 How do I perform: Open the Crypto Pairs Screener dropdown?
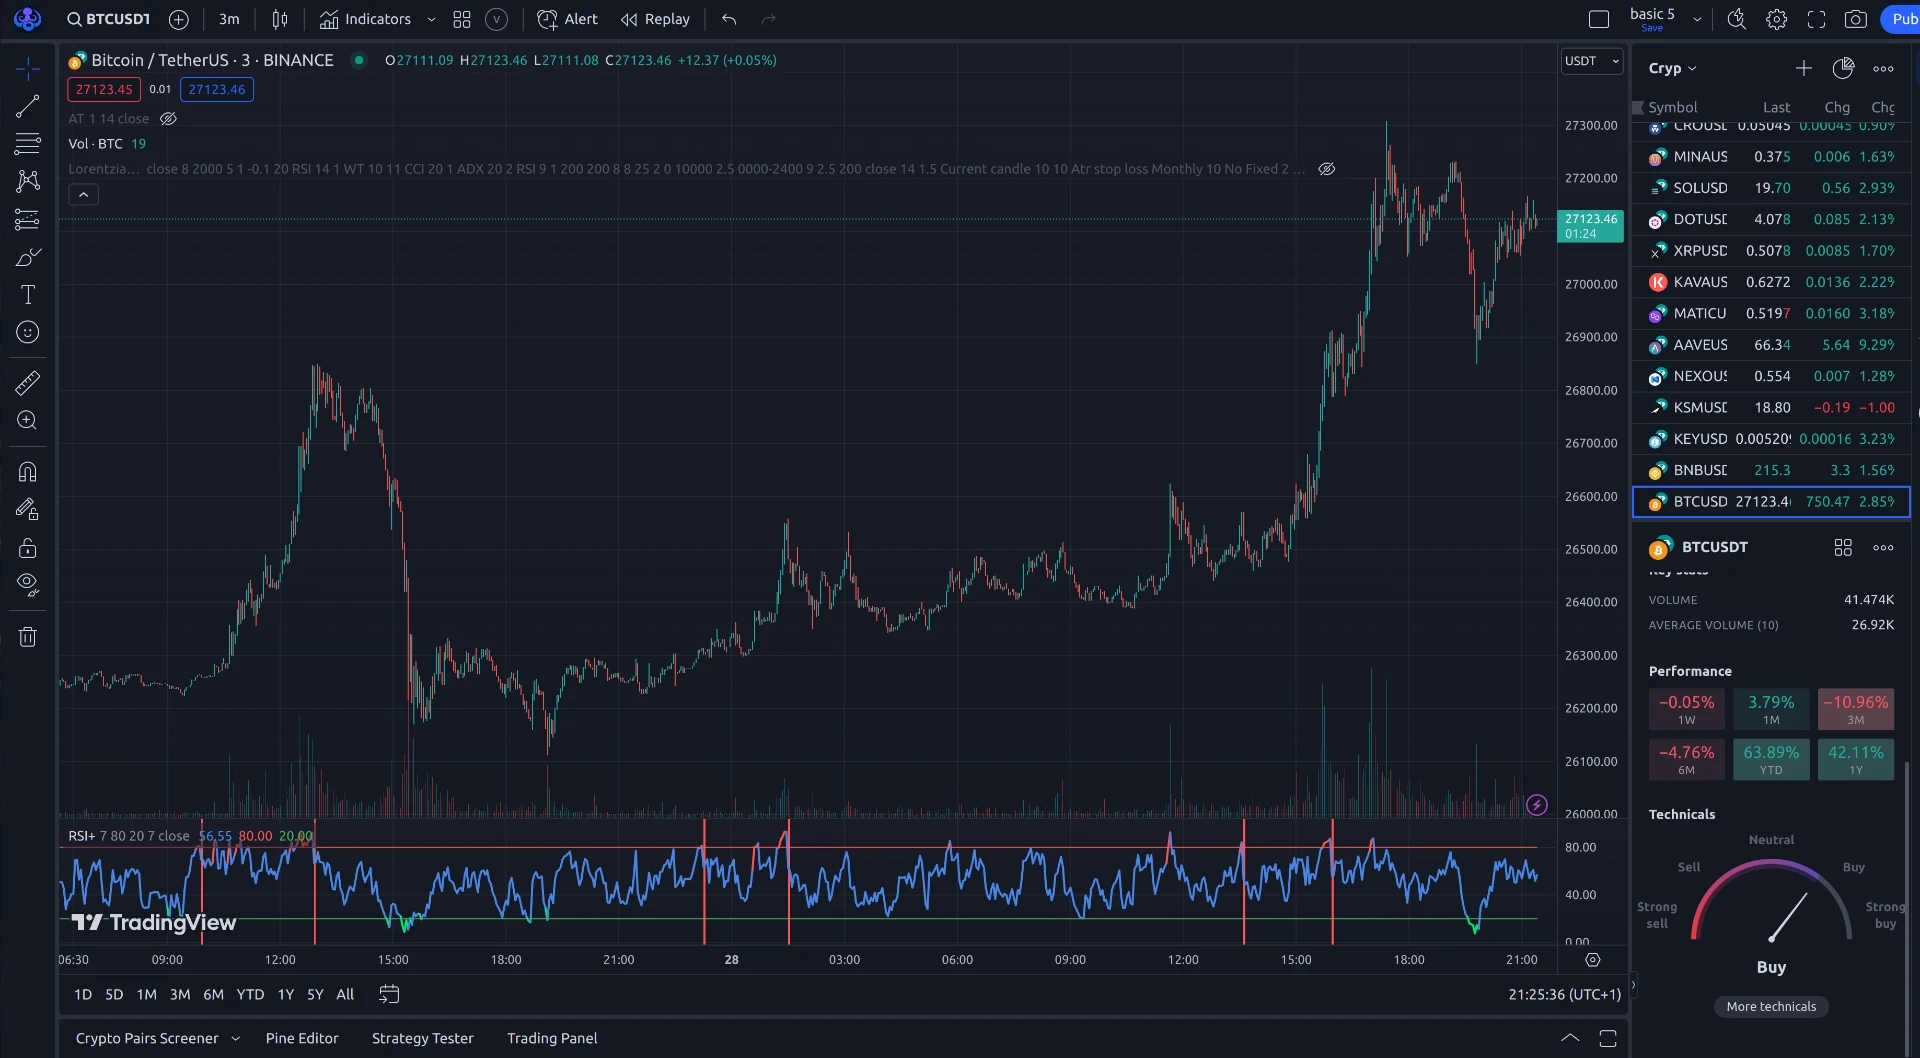158,1038
